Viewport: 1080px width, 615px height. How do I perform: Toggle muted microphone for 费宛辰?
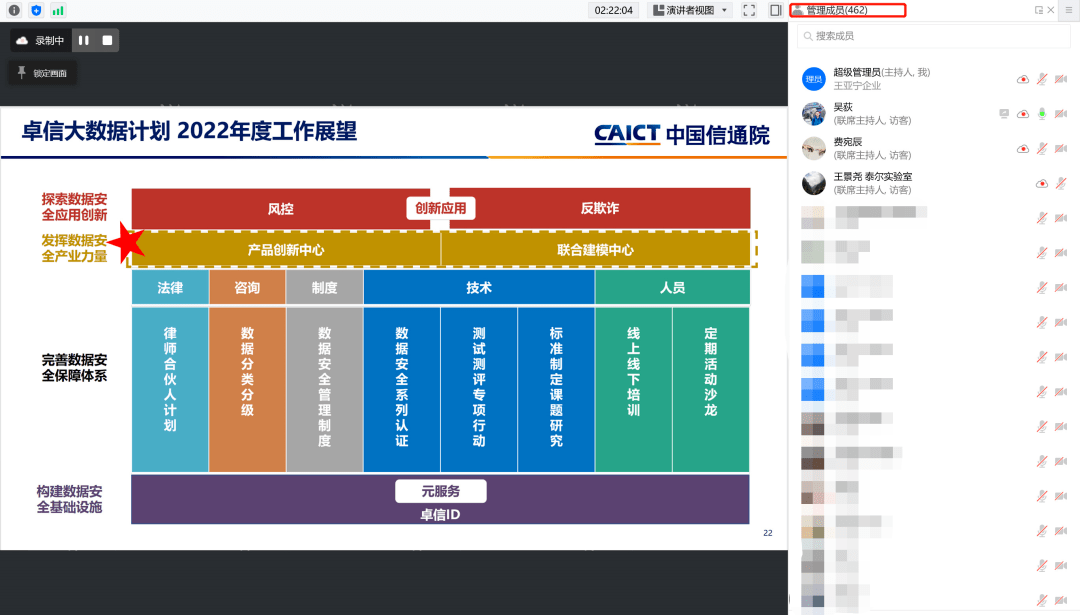pos(1042,149)
